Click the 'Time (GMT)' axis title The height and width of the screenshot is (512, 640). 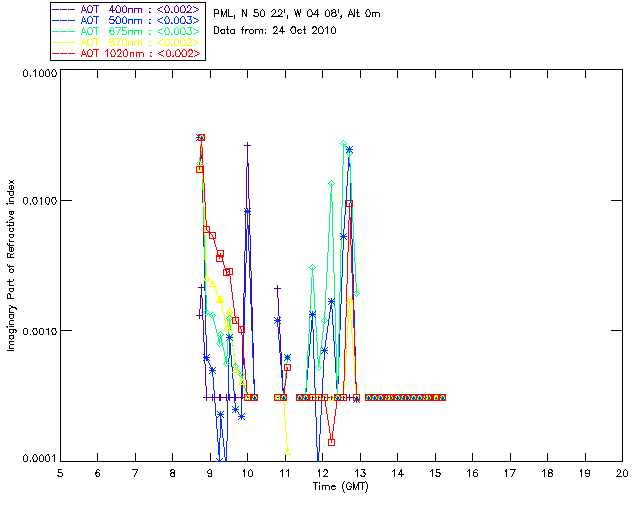click(340, 487)
